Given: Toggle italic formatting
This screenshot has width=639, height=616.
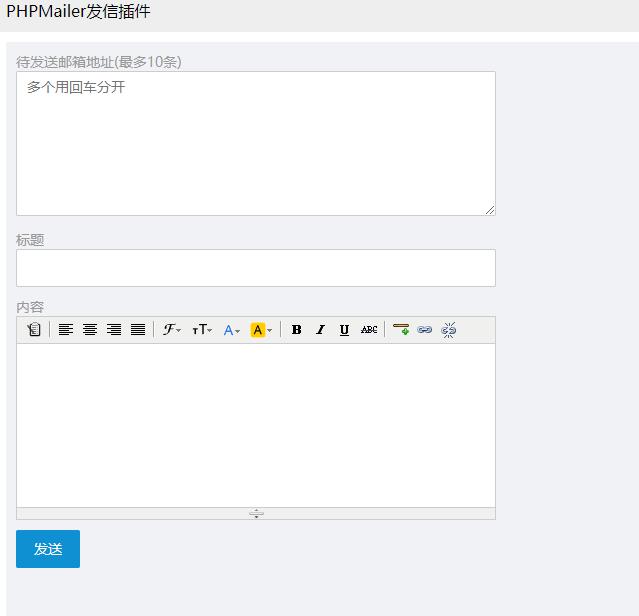Looking at the screenshot, I should 320,329.
